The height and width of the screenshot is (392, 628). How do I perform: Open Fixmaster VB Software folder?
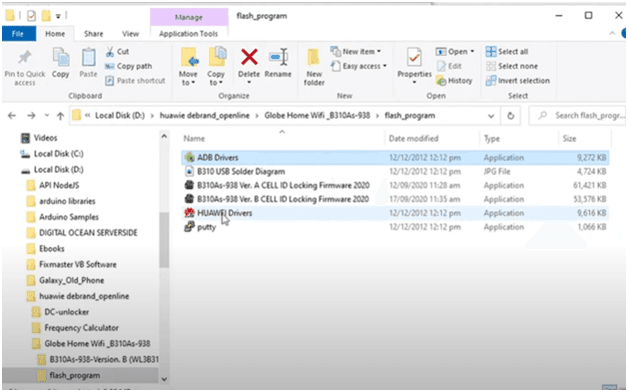(71, 265)
